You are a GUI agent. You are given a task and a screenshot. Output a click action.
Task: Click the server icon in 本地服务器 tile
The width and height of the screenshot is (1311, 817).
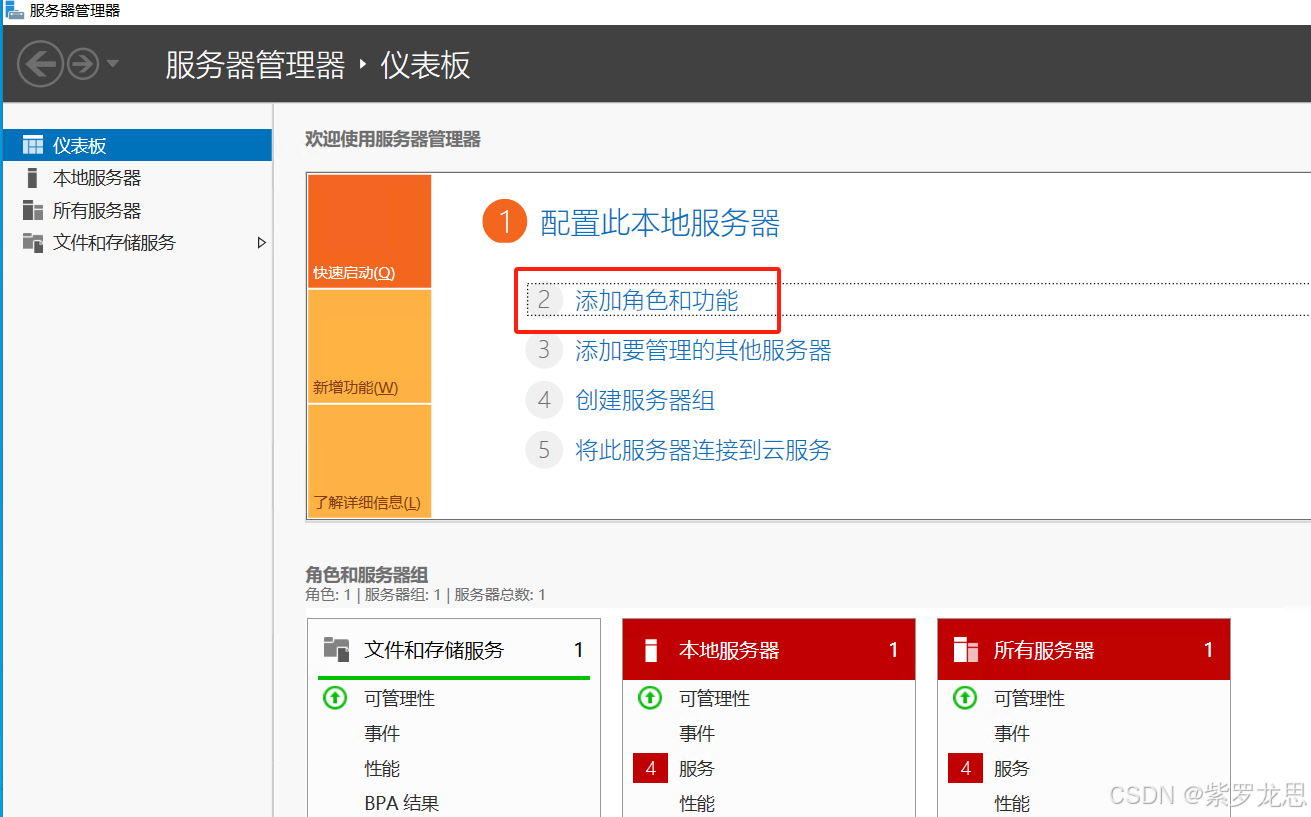click(651, 650)
